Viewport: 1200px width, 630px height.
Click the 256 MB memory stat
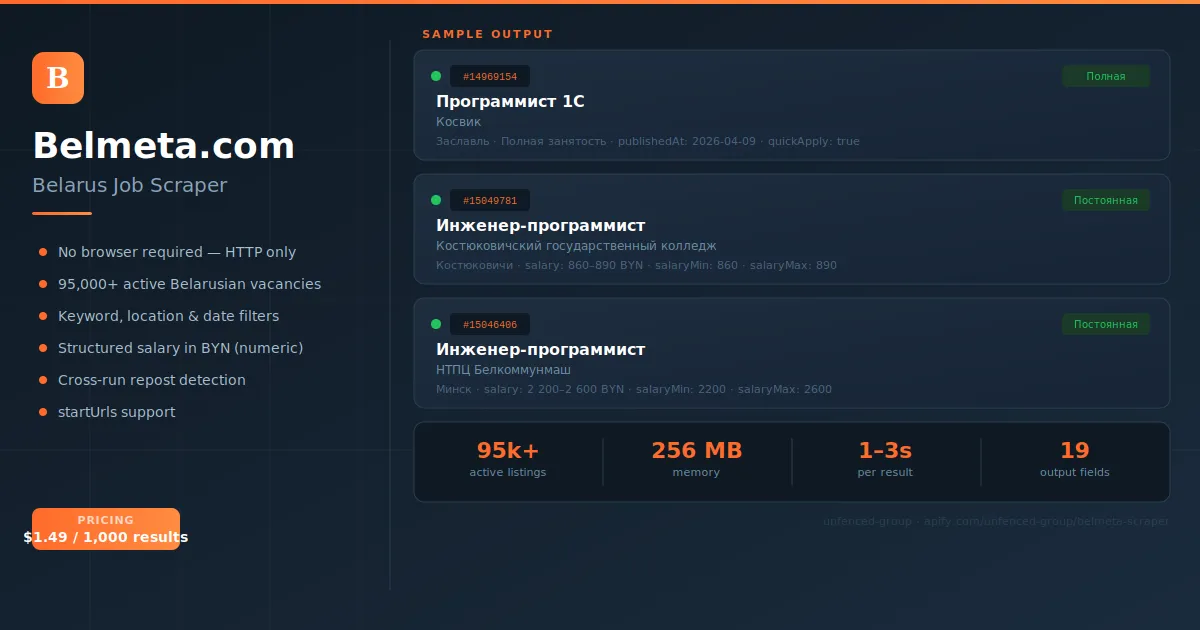[x=697, y=459]
